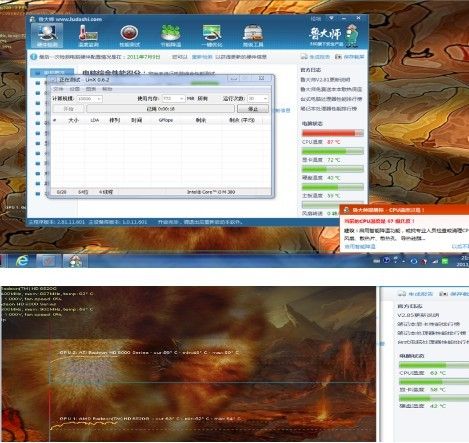Click the '72 ℃' graphics card temperature reading
Screen dimensions: 469x443
coord(334,160)
